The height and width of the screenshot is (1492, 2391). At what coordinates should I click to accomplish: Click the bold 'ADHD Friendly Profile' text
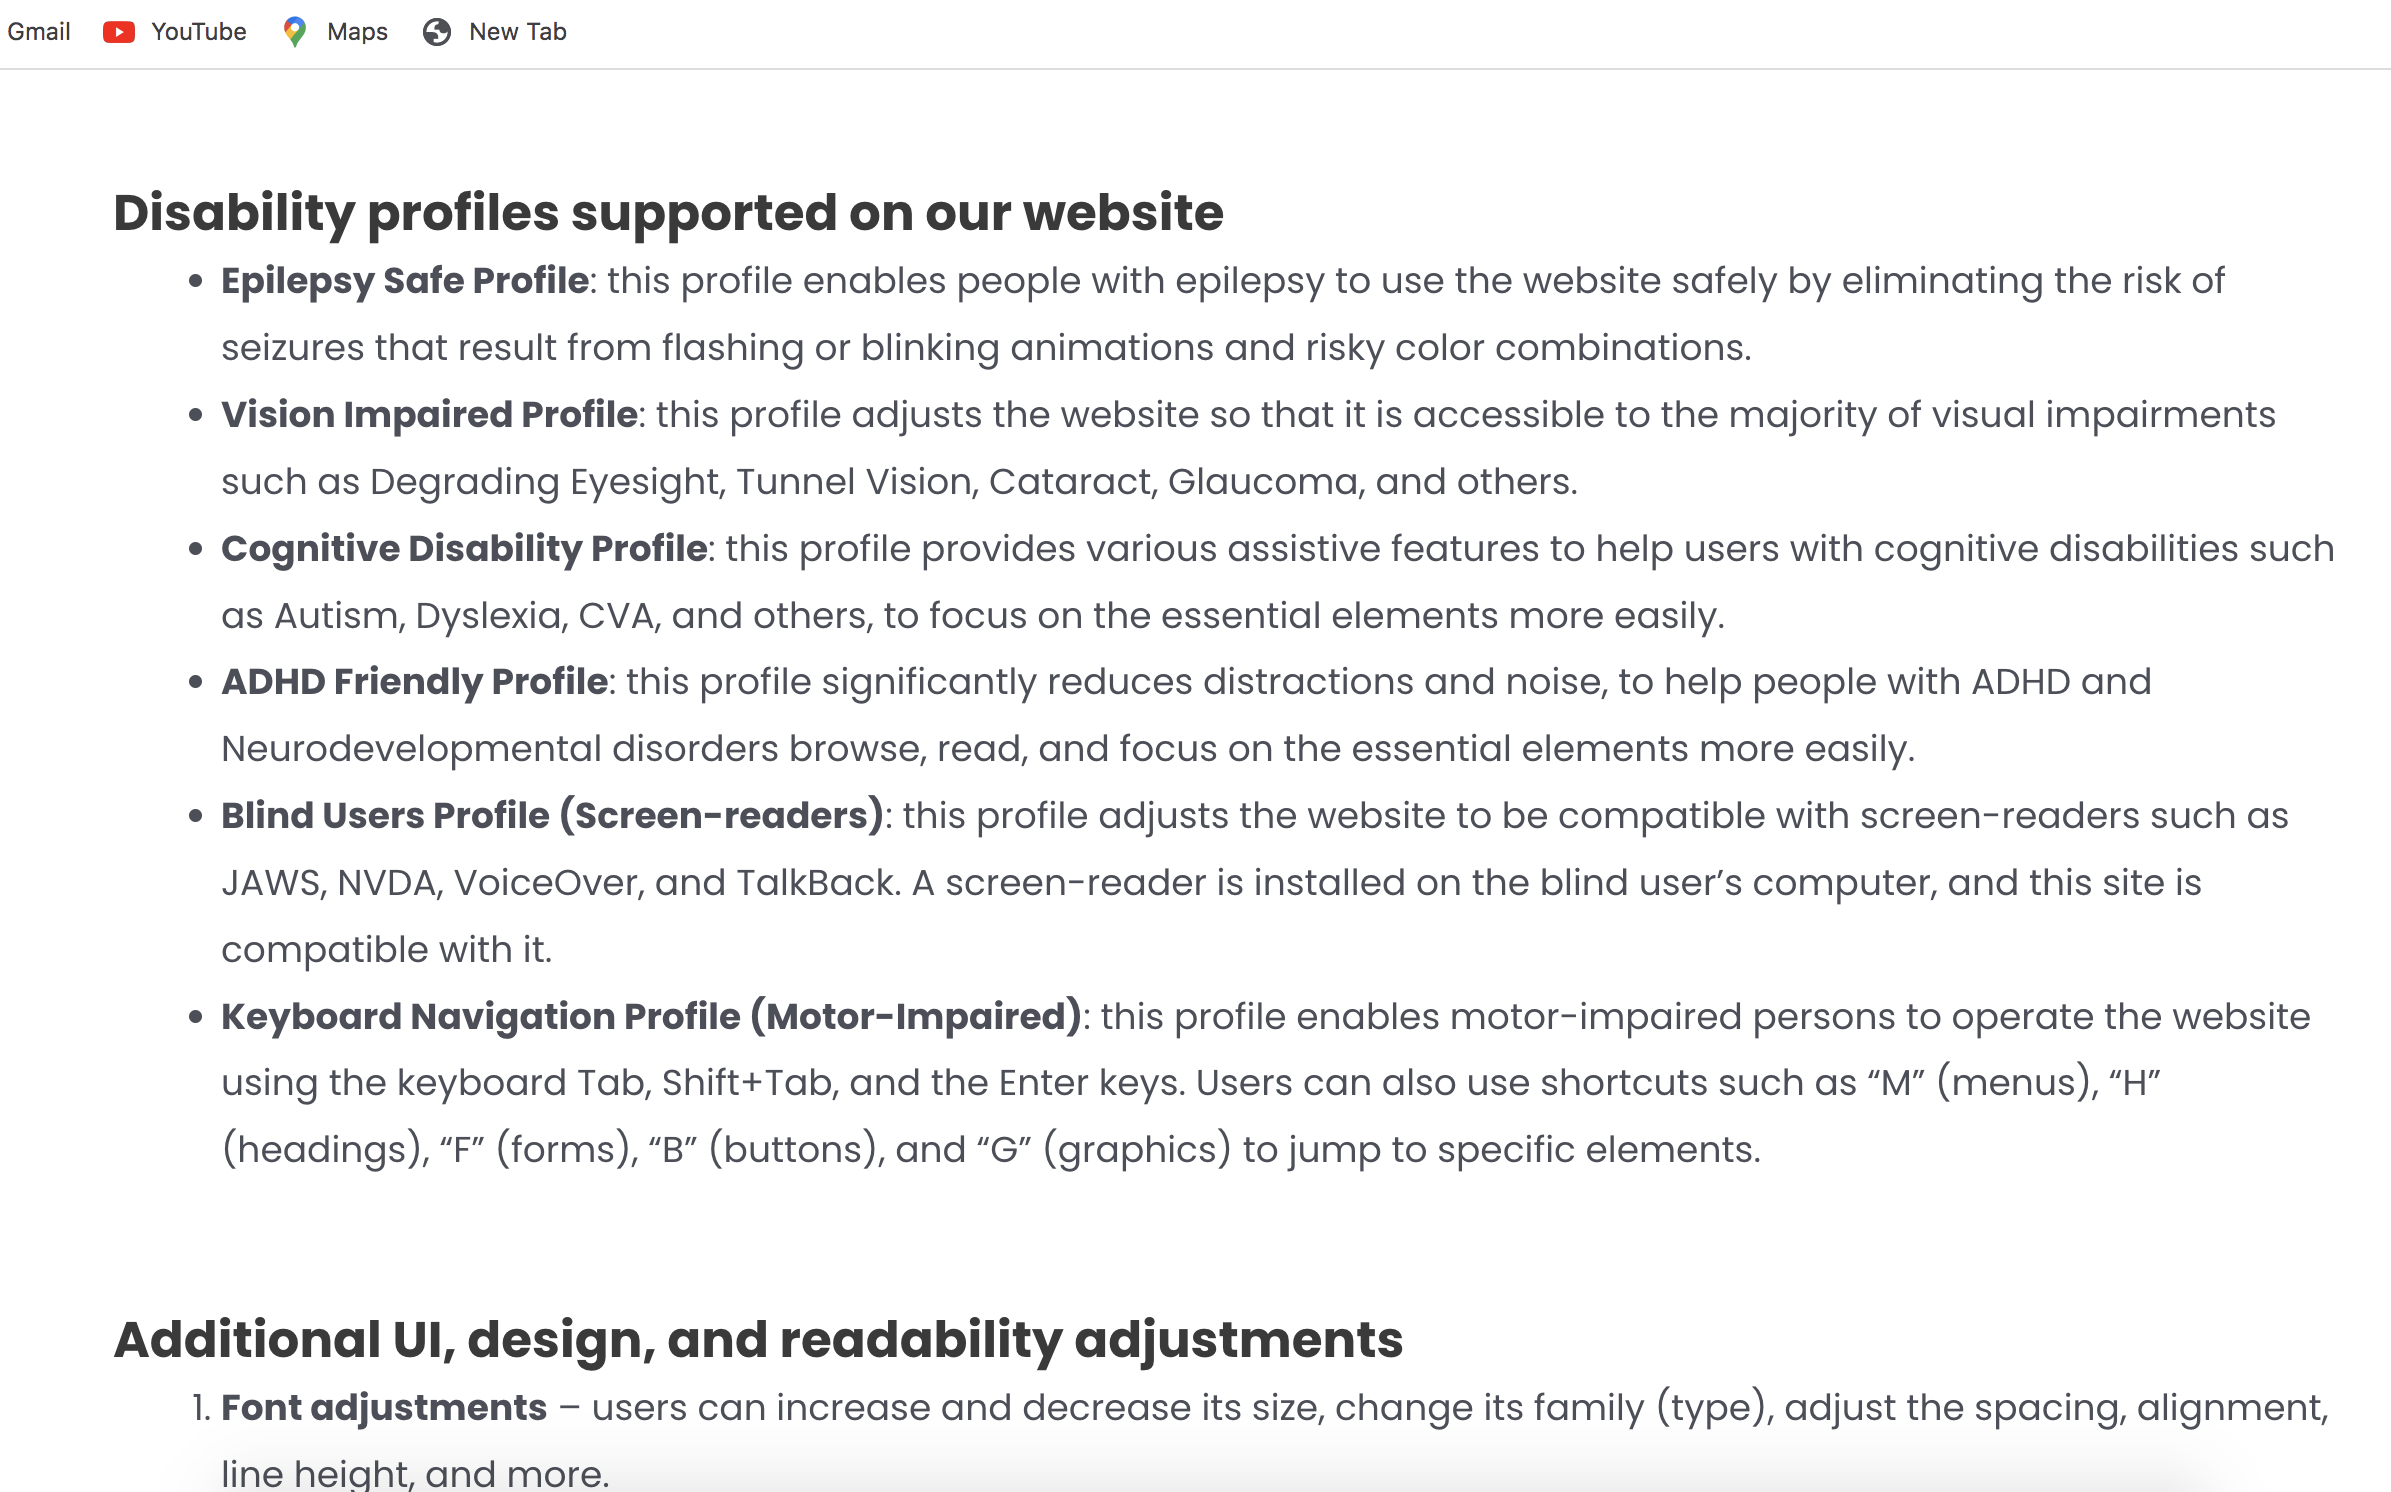click(x=414, y=682)
